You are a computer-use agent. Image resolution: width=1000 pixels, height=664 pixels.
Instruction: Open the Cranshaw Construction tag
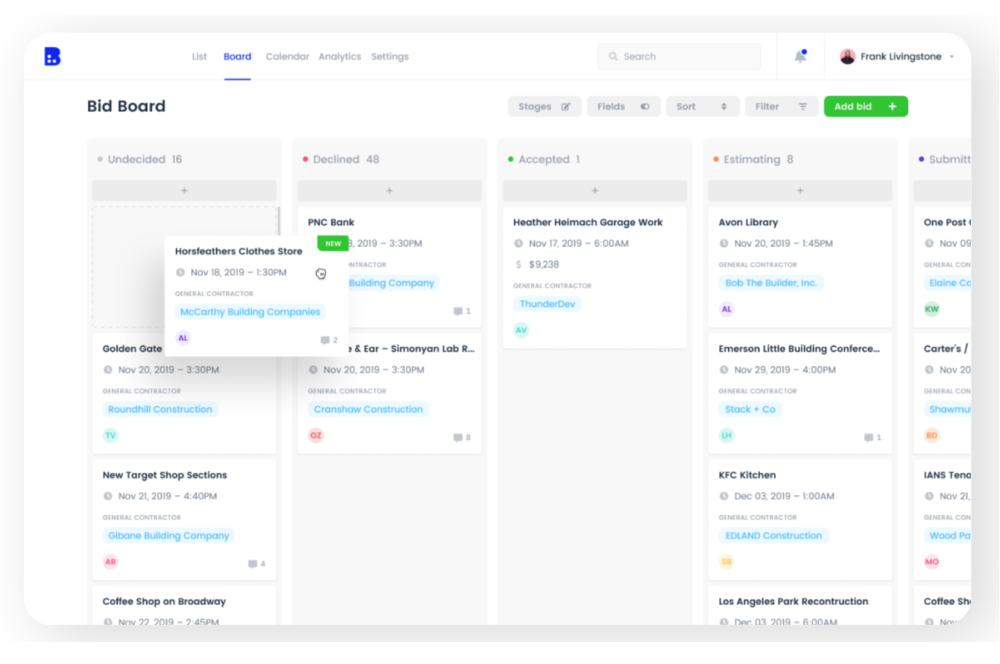[x=368, y=409]
